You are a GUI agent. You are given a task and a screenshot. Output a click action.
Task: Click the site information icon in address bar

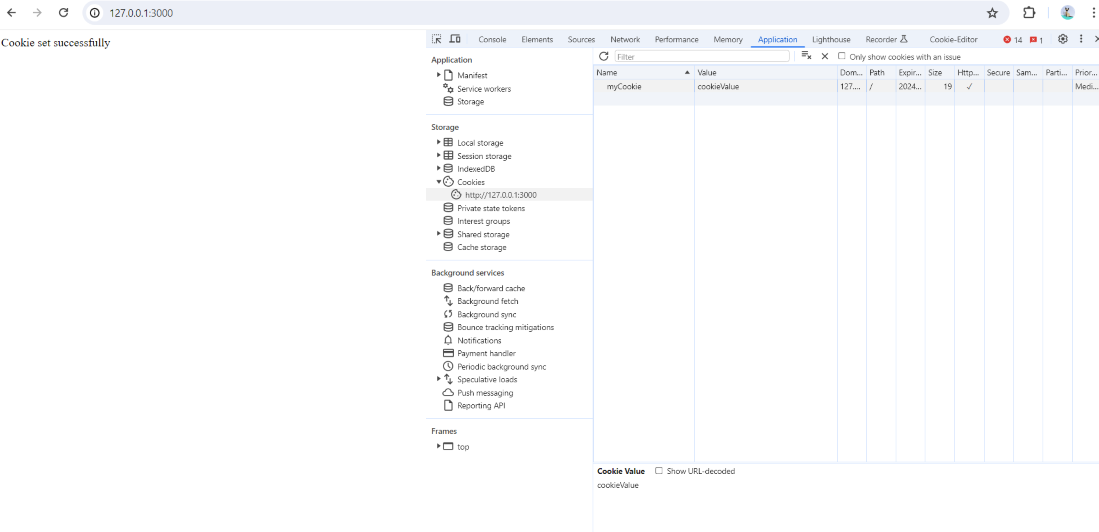(95, 13)
